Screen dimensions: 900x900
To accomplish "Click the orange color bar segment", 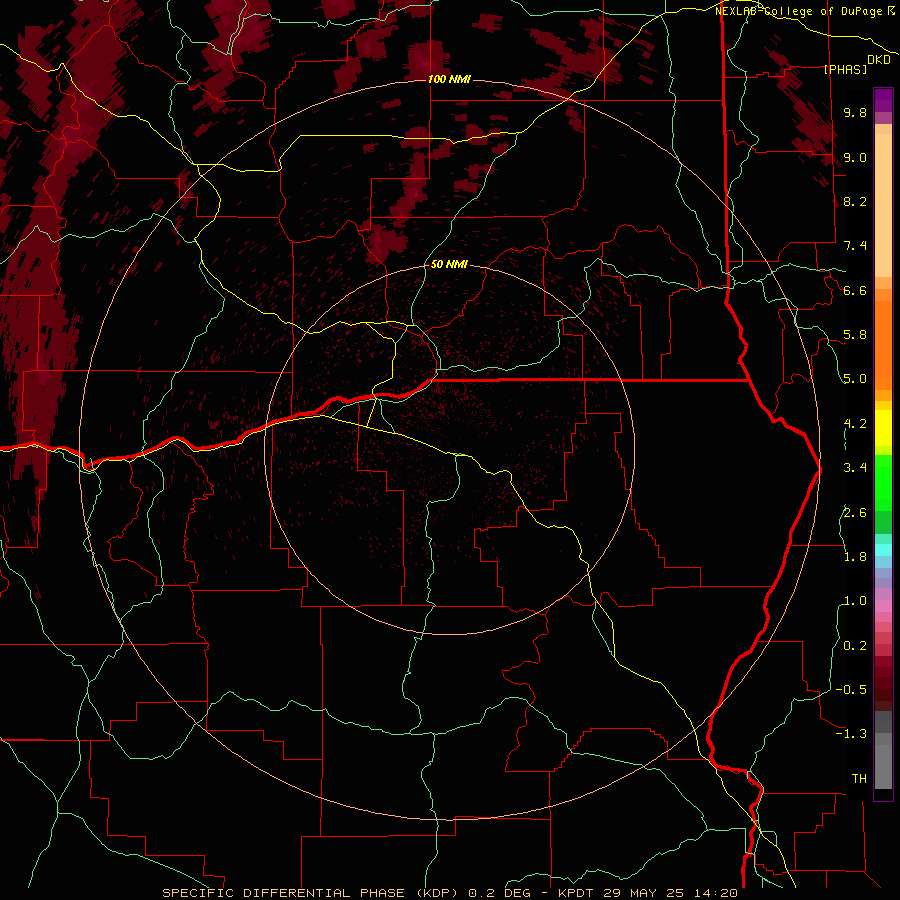I will tap(883, 346).
